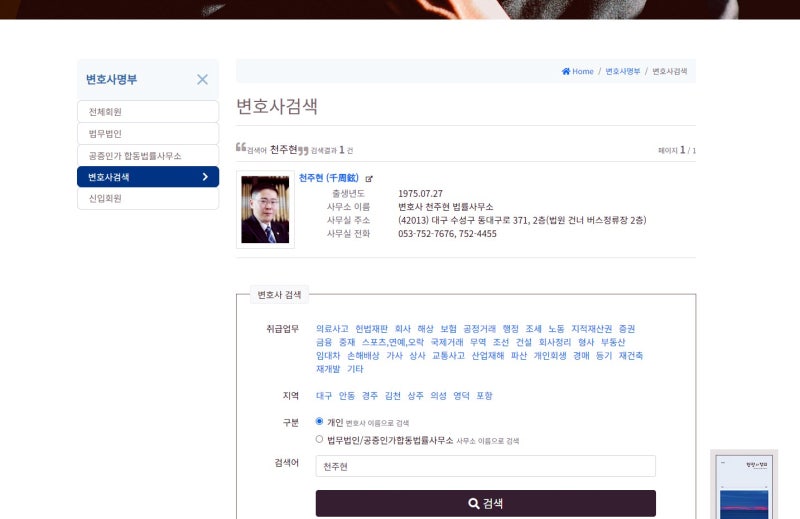The height and width of the screenshot is (519, 800).
Task: Open external link icon next to 천주현
Action: (369, 179)
